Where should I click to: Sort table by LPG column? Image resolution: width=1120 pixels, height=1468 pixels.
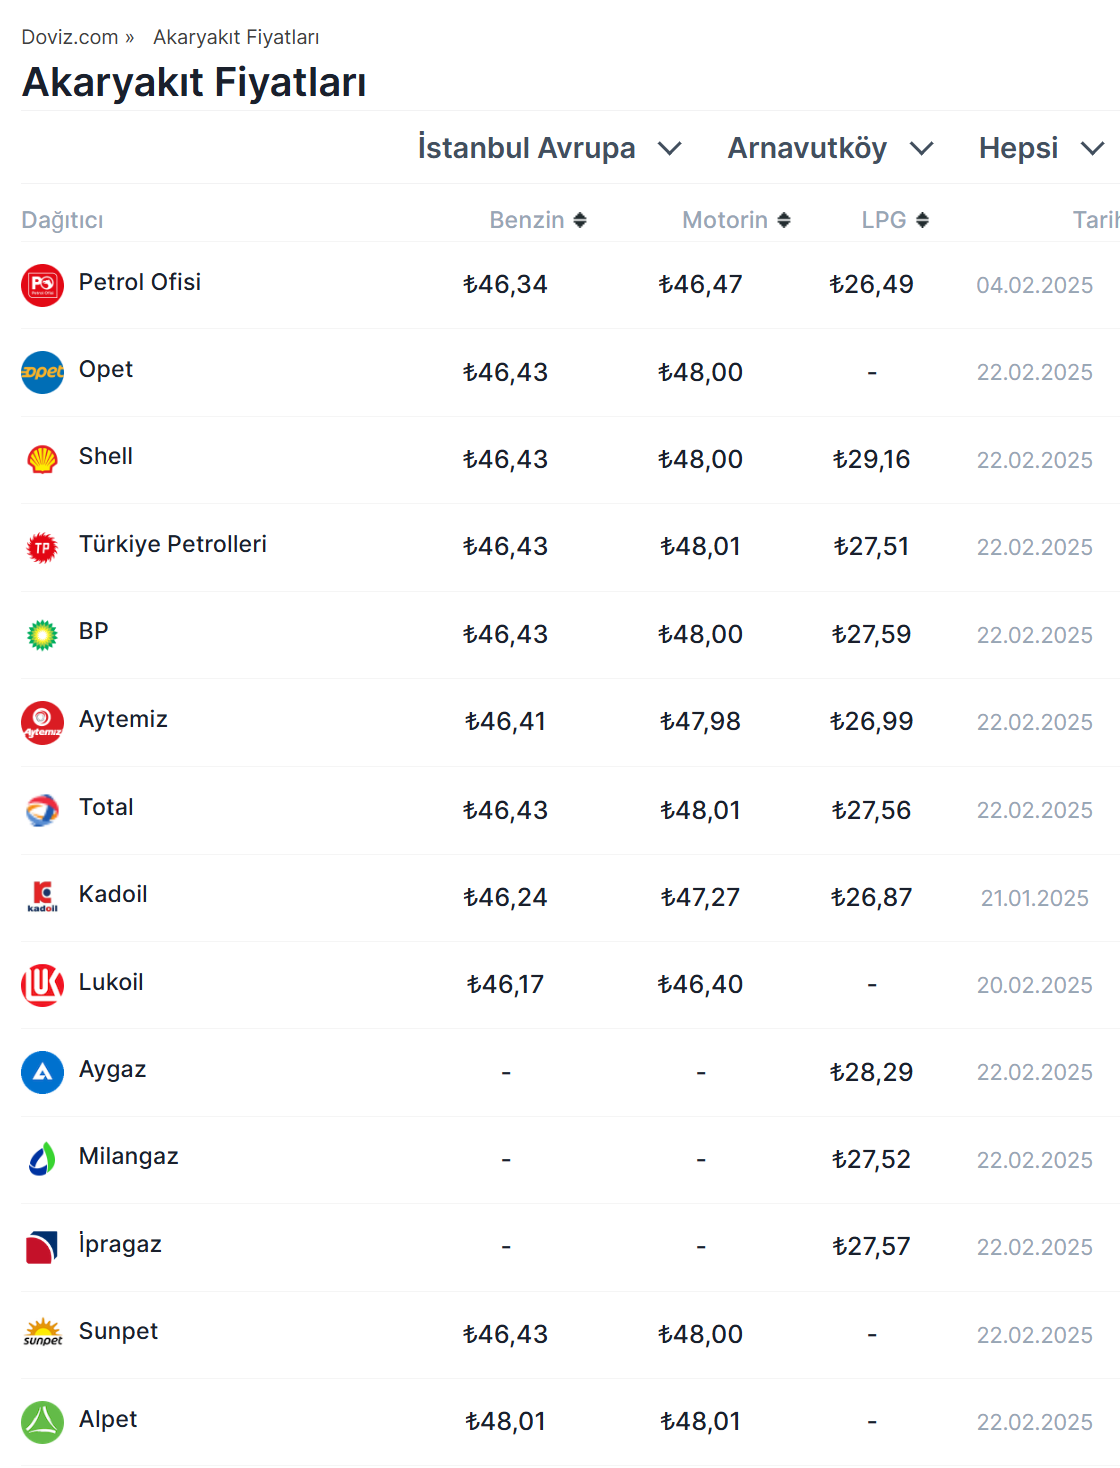click(x=895, y=220)
